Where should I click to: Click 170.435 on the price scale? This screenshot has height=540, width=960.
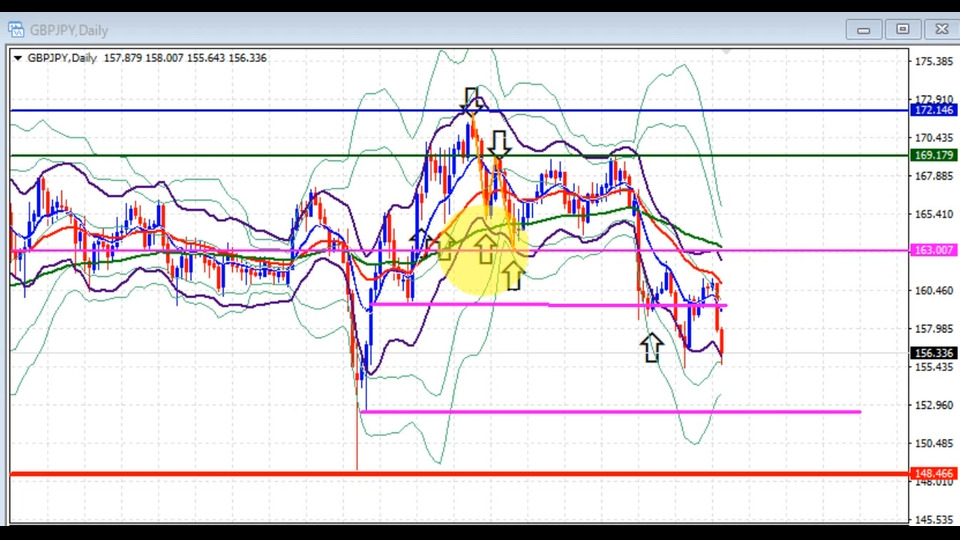(934, 138)
